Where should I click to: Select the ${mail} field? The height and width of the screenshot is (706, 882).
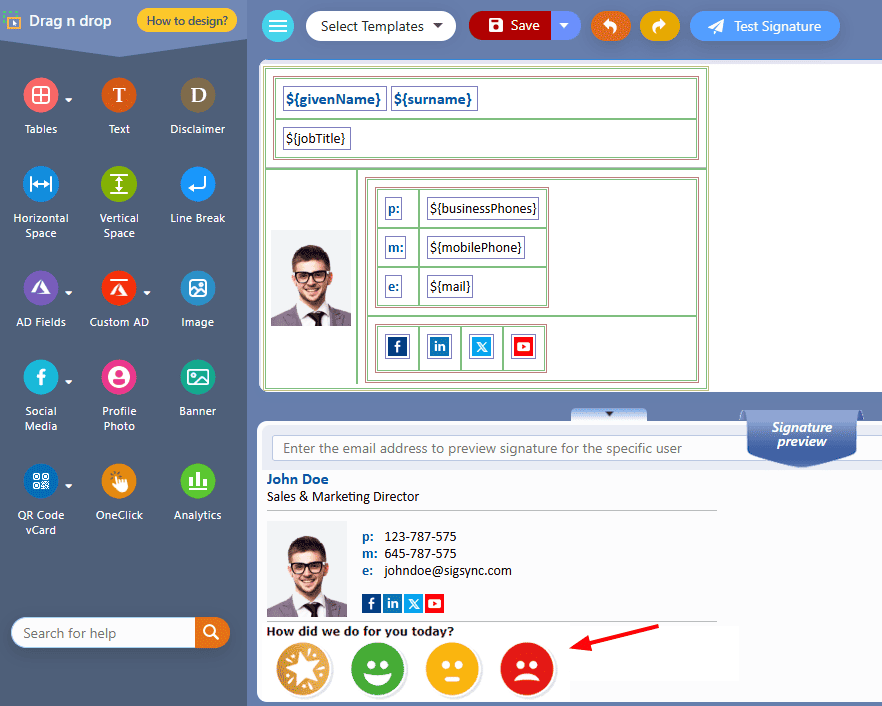(450, 286)
